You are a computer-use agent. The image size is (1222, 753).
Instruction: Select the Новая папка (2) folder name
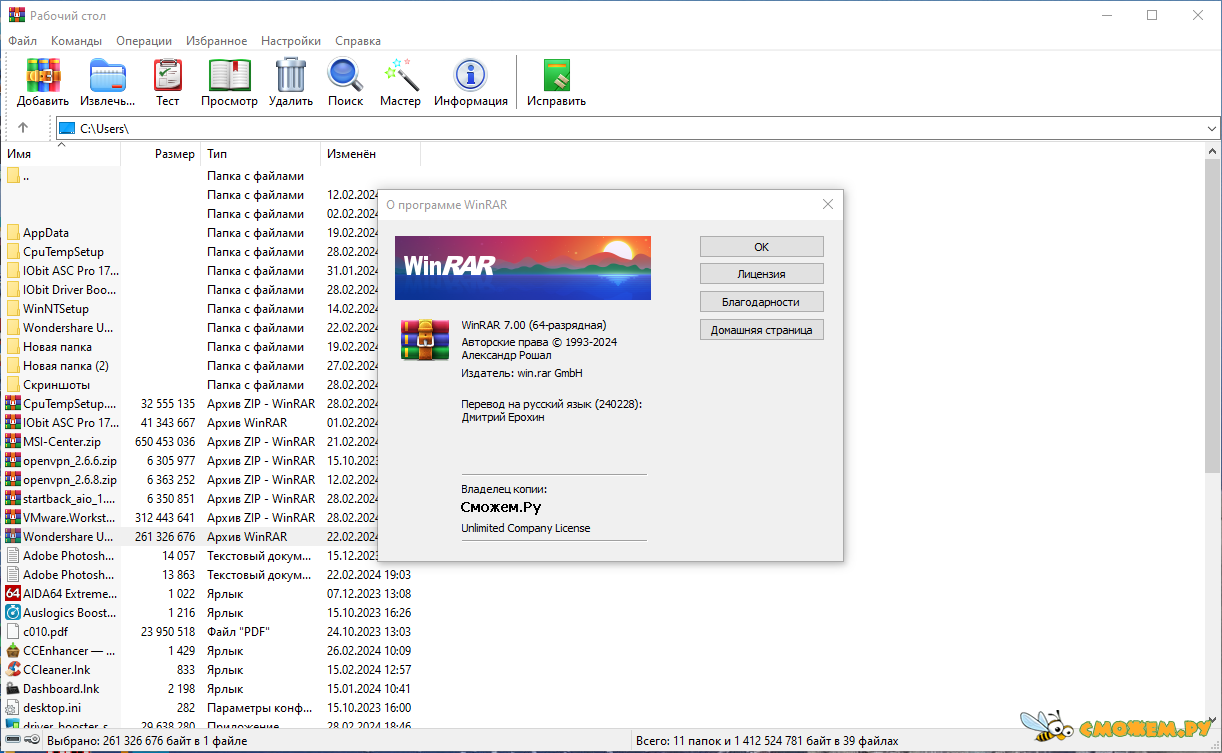[x=66, y=366]
